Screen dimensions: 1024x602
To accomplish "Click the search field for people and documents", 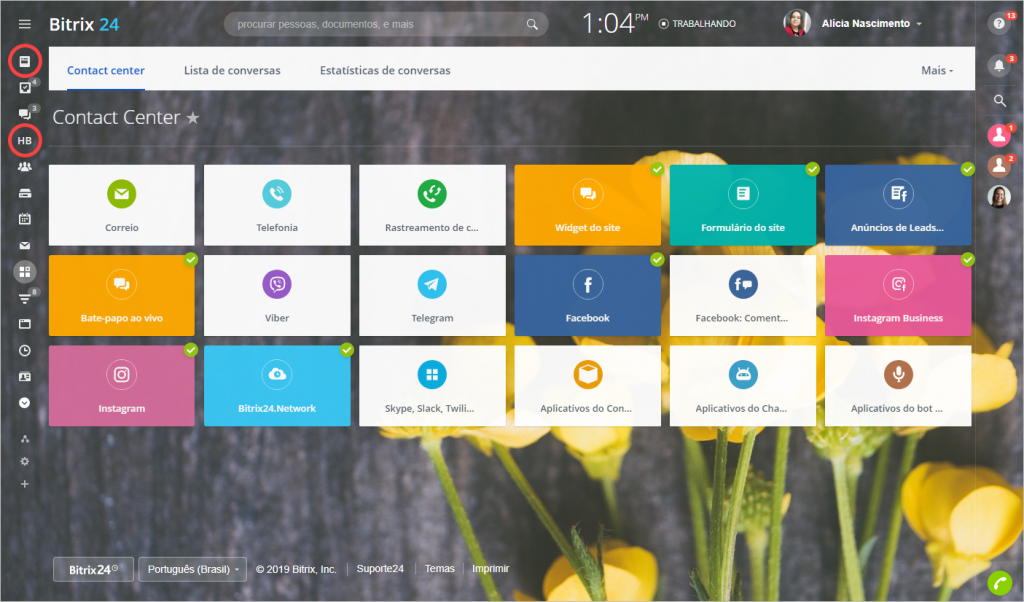I will coord(380,24).
